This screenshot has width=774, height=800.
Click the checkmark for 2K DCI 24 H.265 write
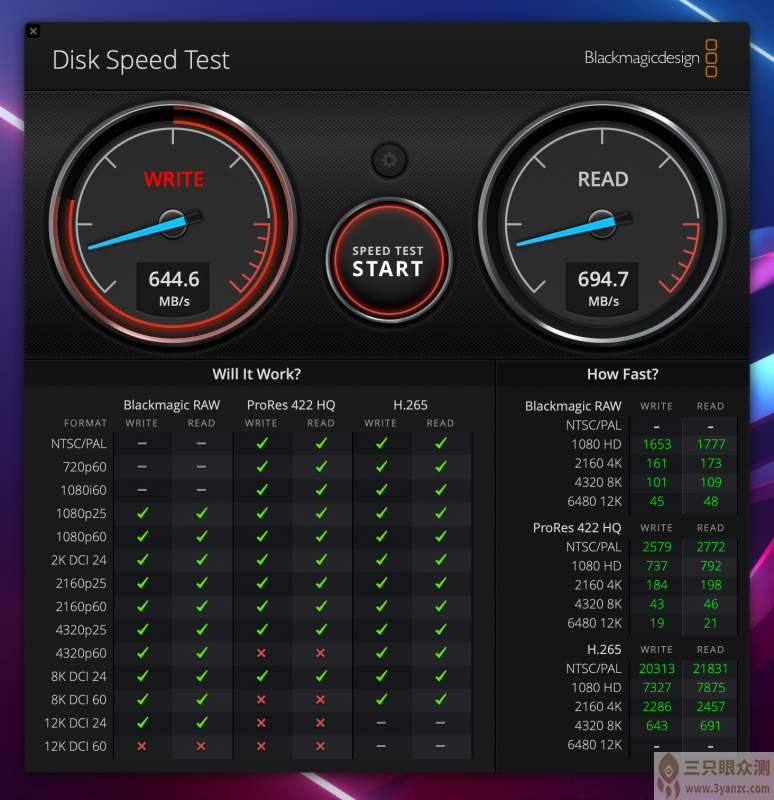[381, 559]
